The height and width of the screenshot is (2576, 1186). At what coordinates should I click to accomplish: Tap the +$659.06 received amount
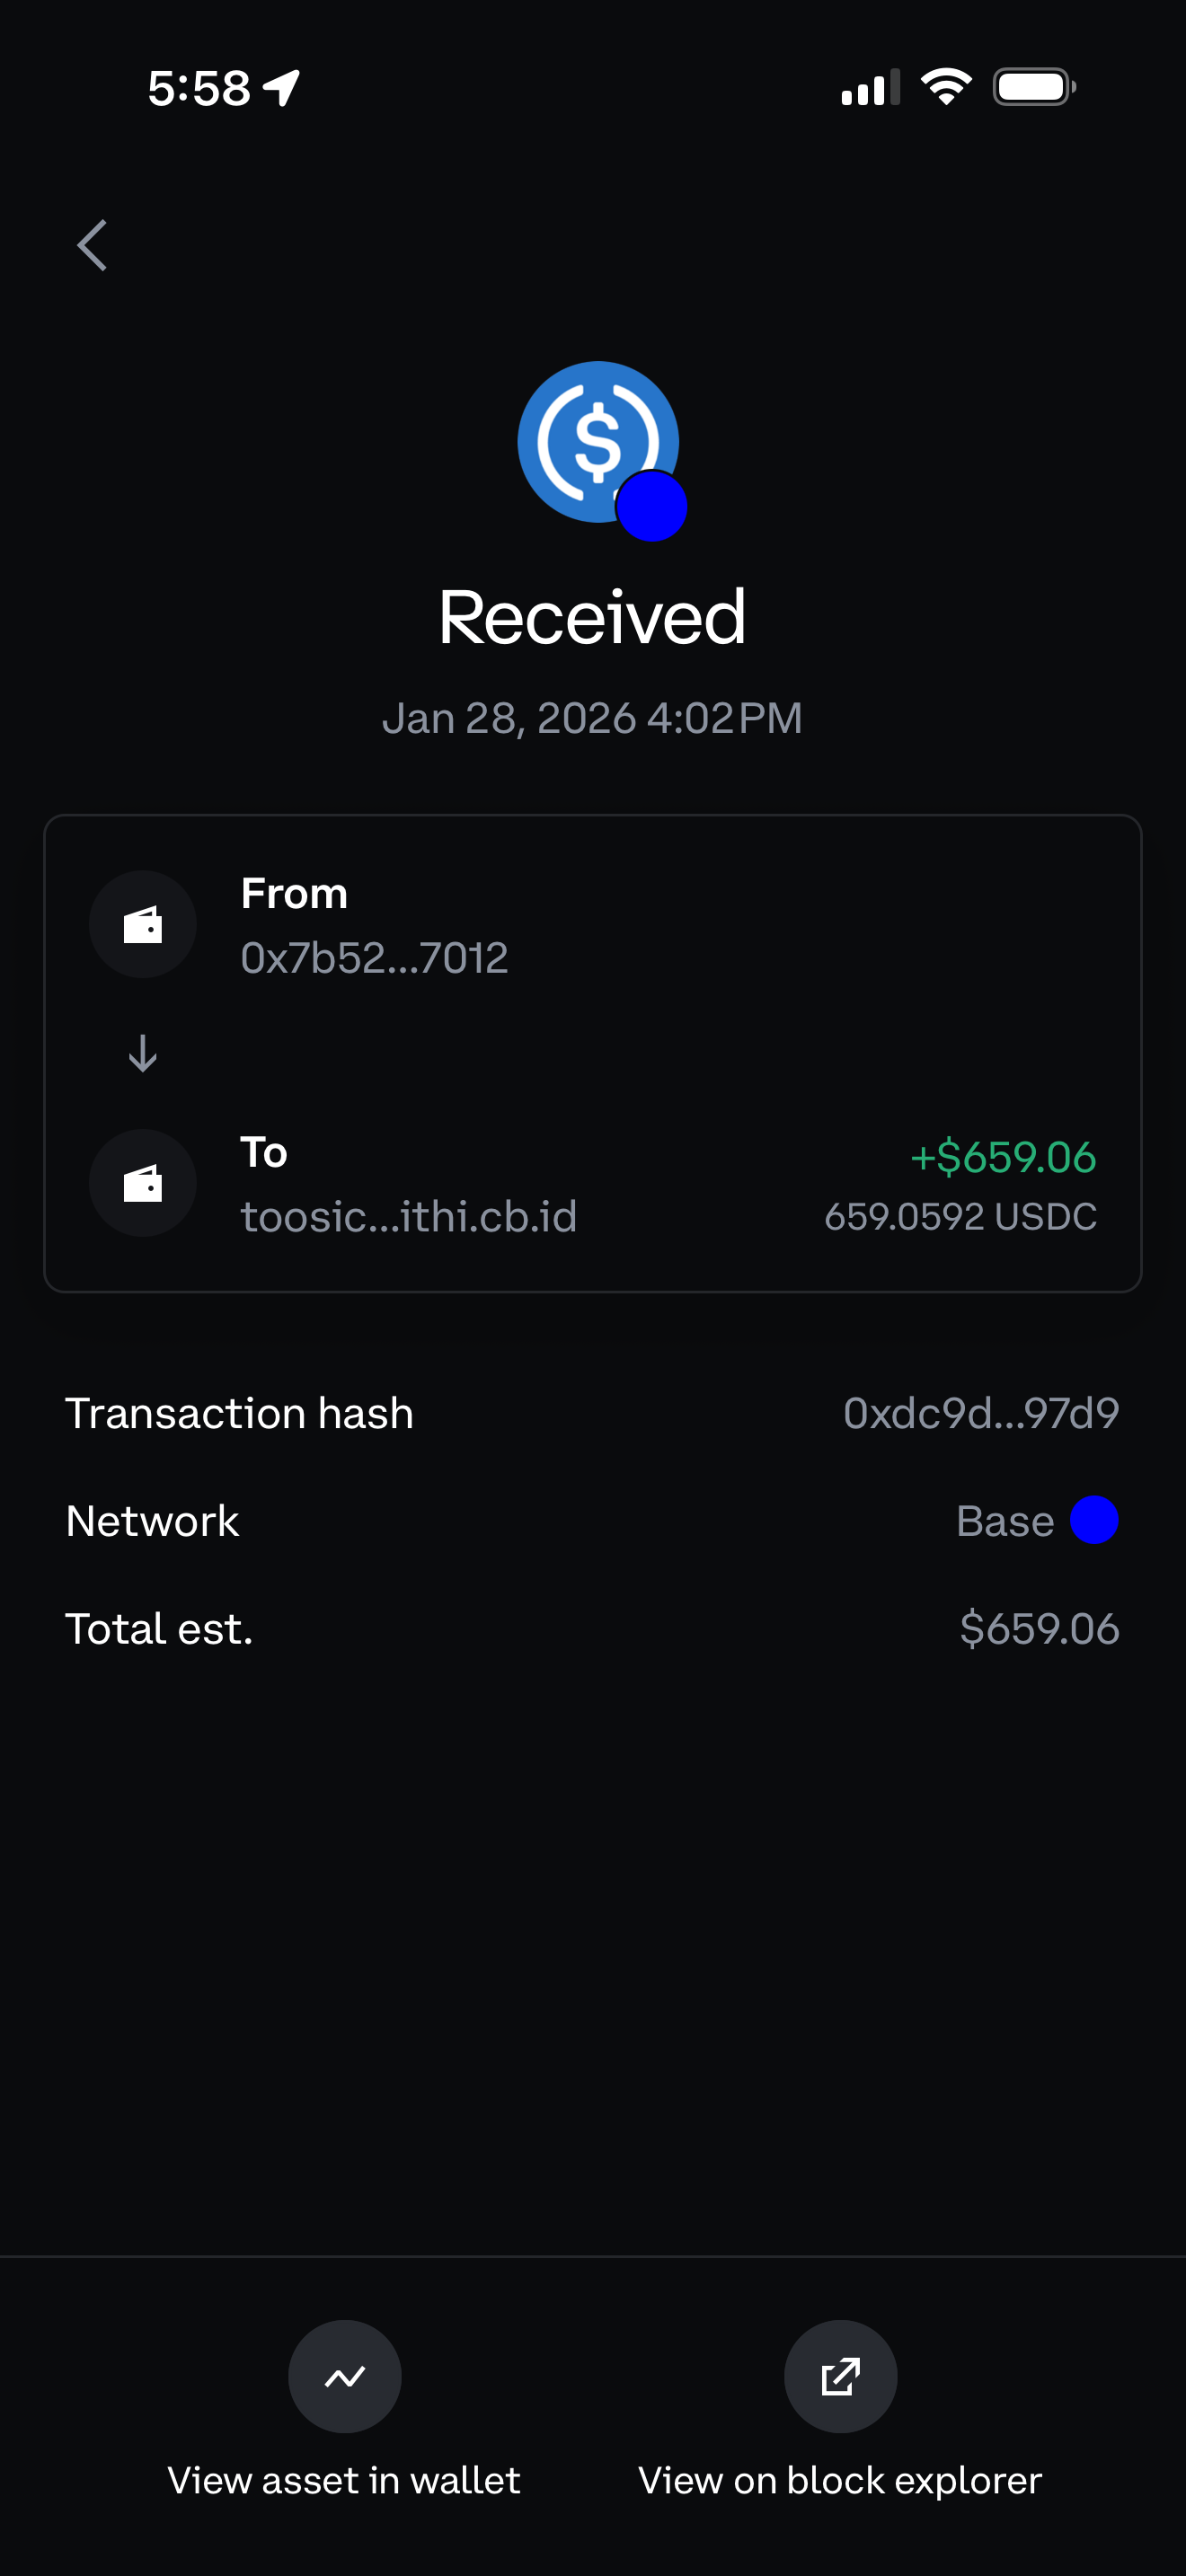pyautogui.click(x=1003, y=1157)
